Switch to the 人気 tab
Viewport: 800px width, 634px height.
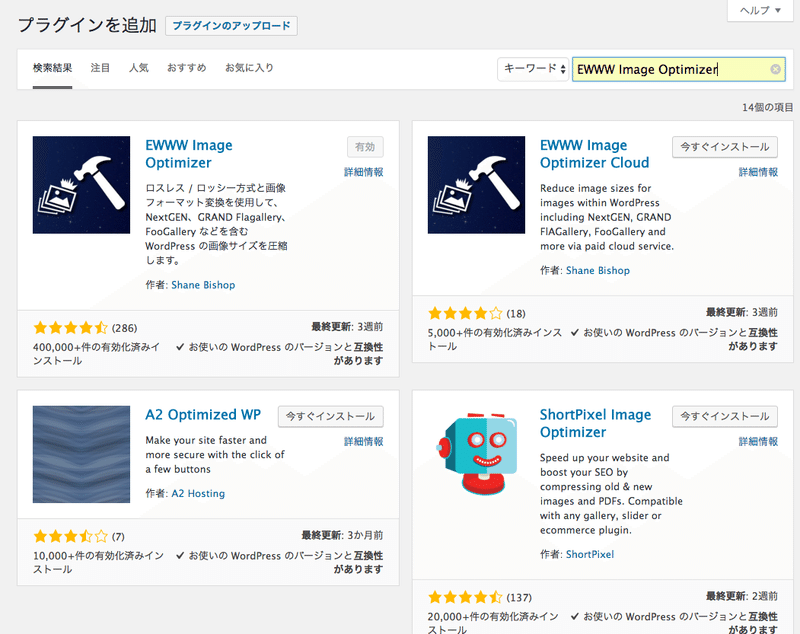click(x=139, y=68)
